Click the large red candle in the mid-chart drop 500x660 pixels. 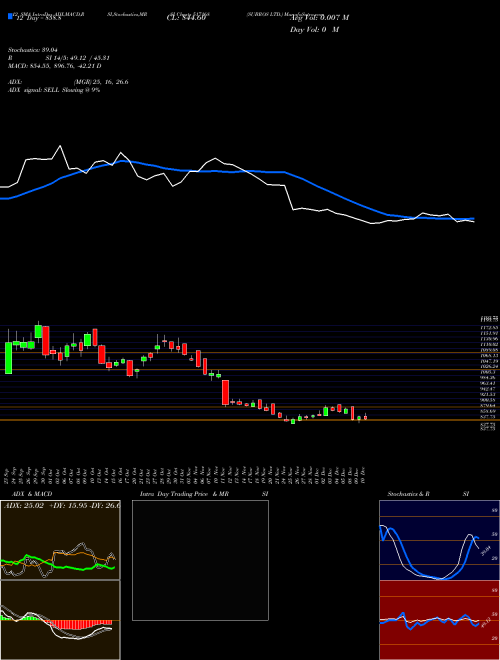click(x=226, y=393)
